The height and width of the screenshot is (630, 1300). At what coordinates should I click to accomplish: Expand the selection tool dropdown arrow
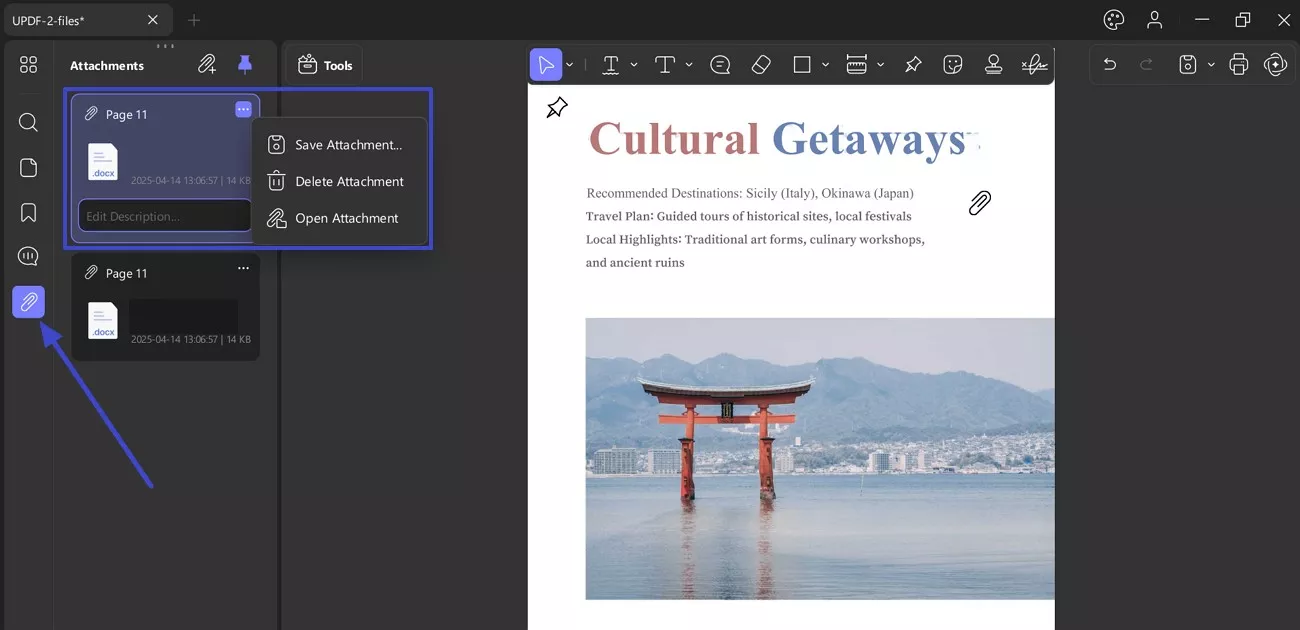[570, 65]
